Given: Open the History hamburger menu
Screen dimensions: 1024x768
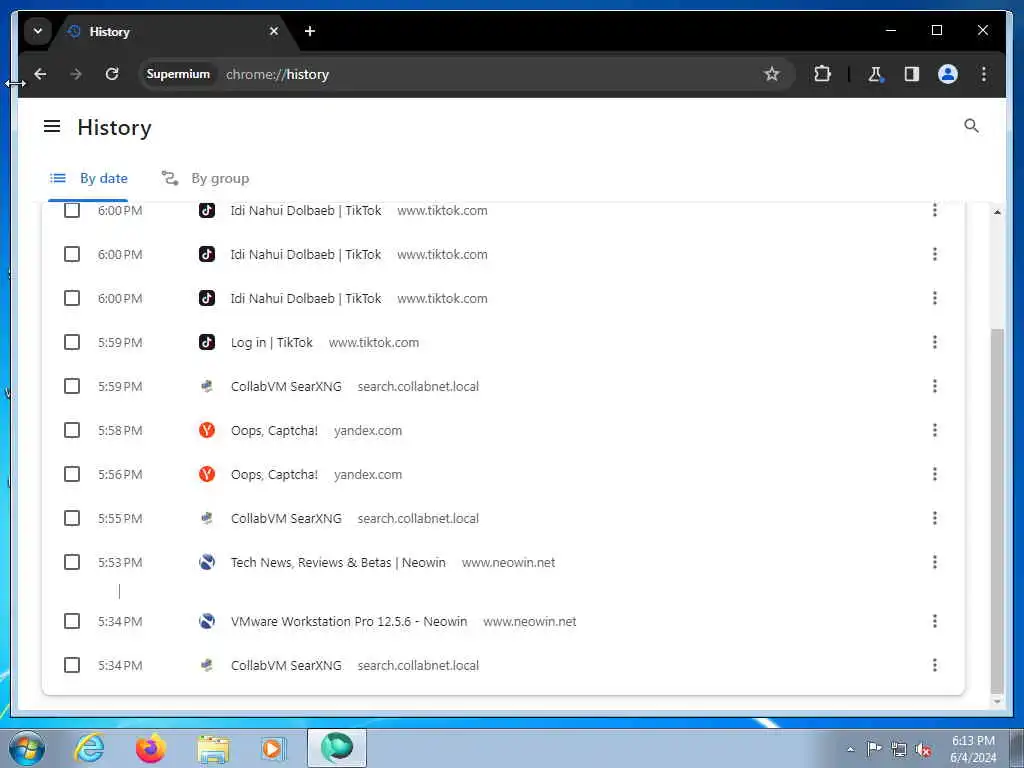Looking at the screenshot, I should (52, 127).
